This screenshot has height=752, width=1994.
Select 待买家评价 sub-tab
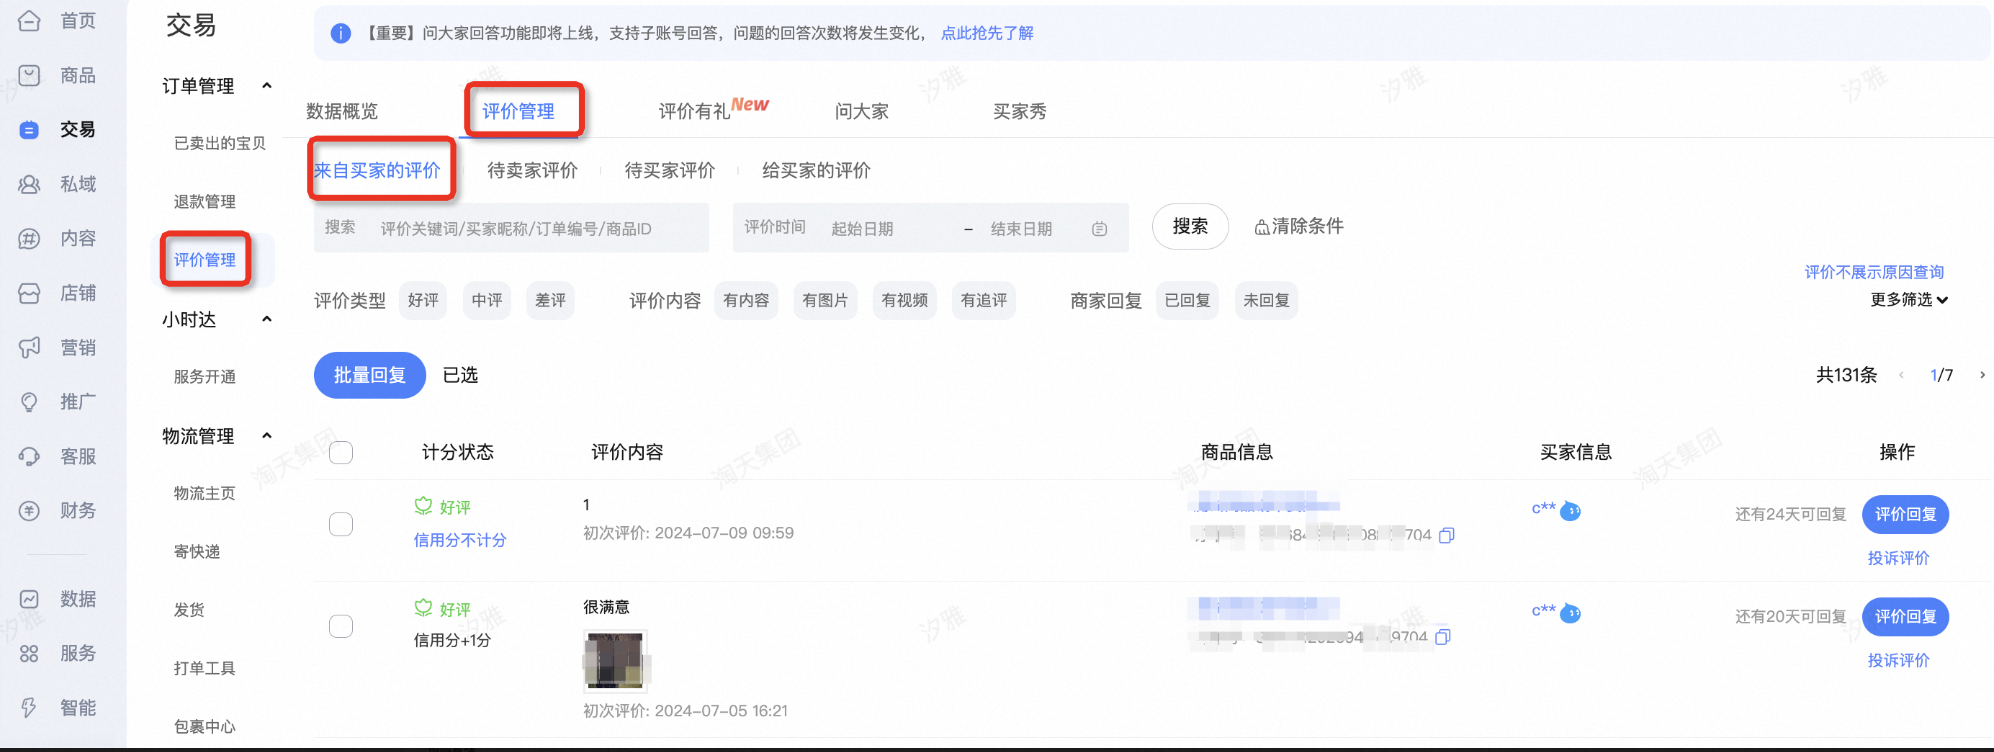tap(670, 170)
